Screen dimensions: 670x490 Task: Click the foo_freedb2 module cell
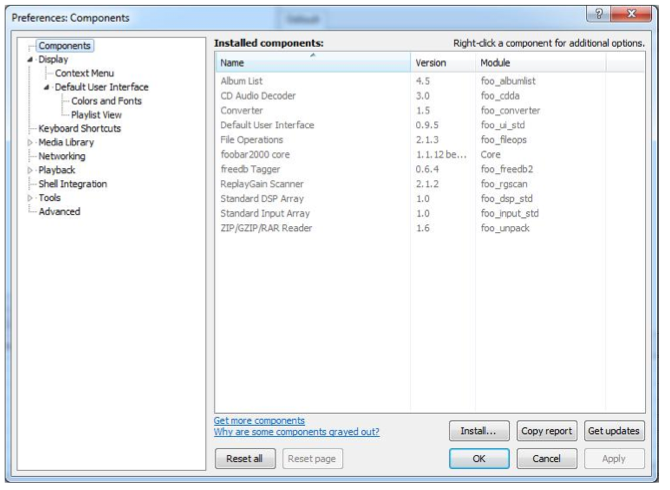coord(507,169)
